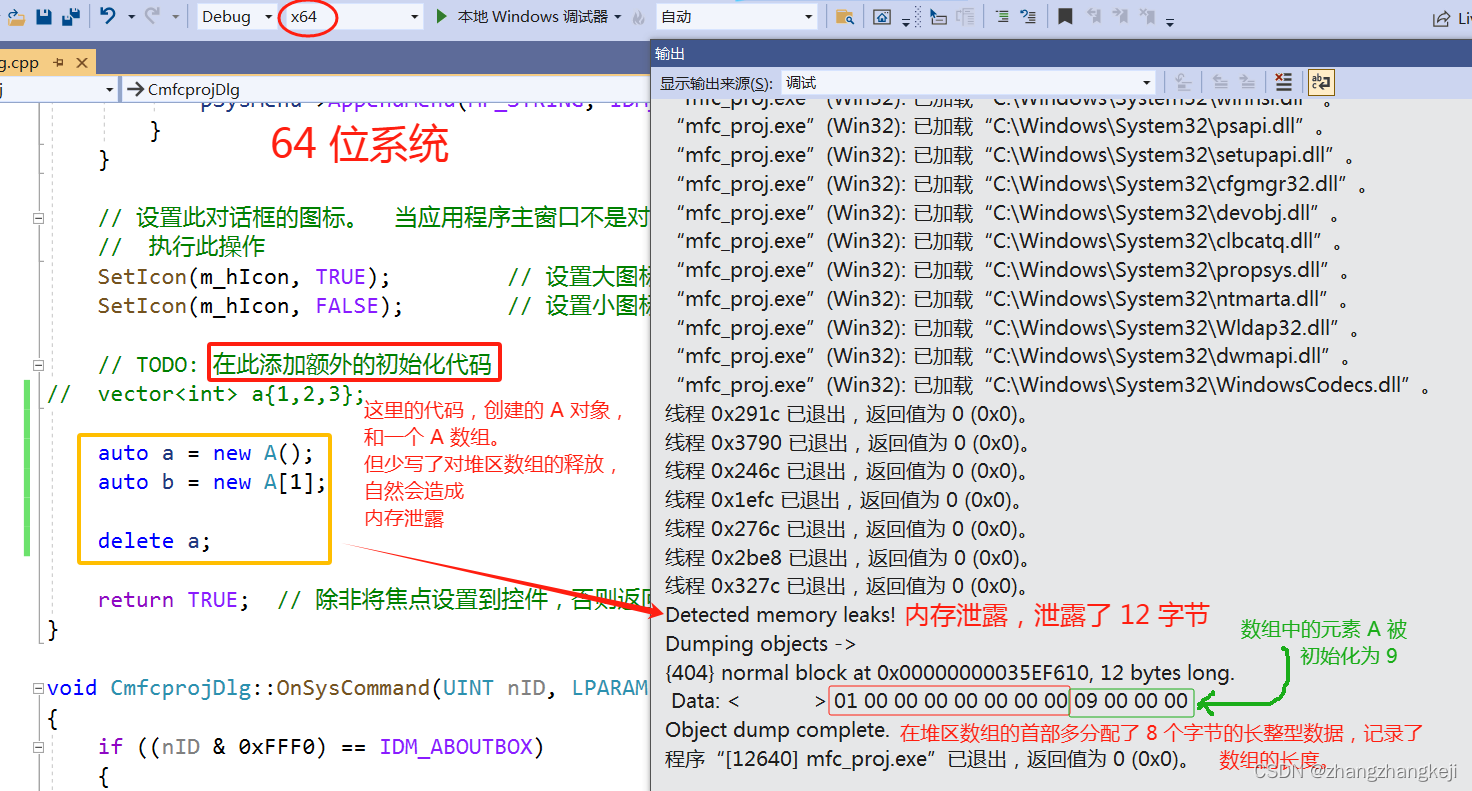The height and width of the screenshot is (791, 1472).
Task: Click the cursor-and-lines icon in toolbar
Action: 937,17
